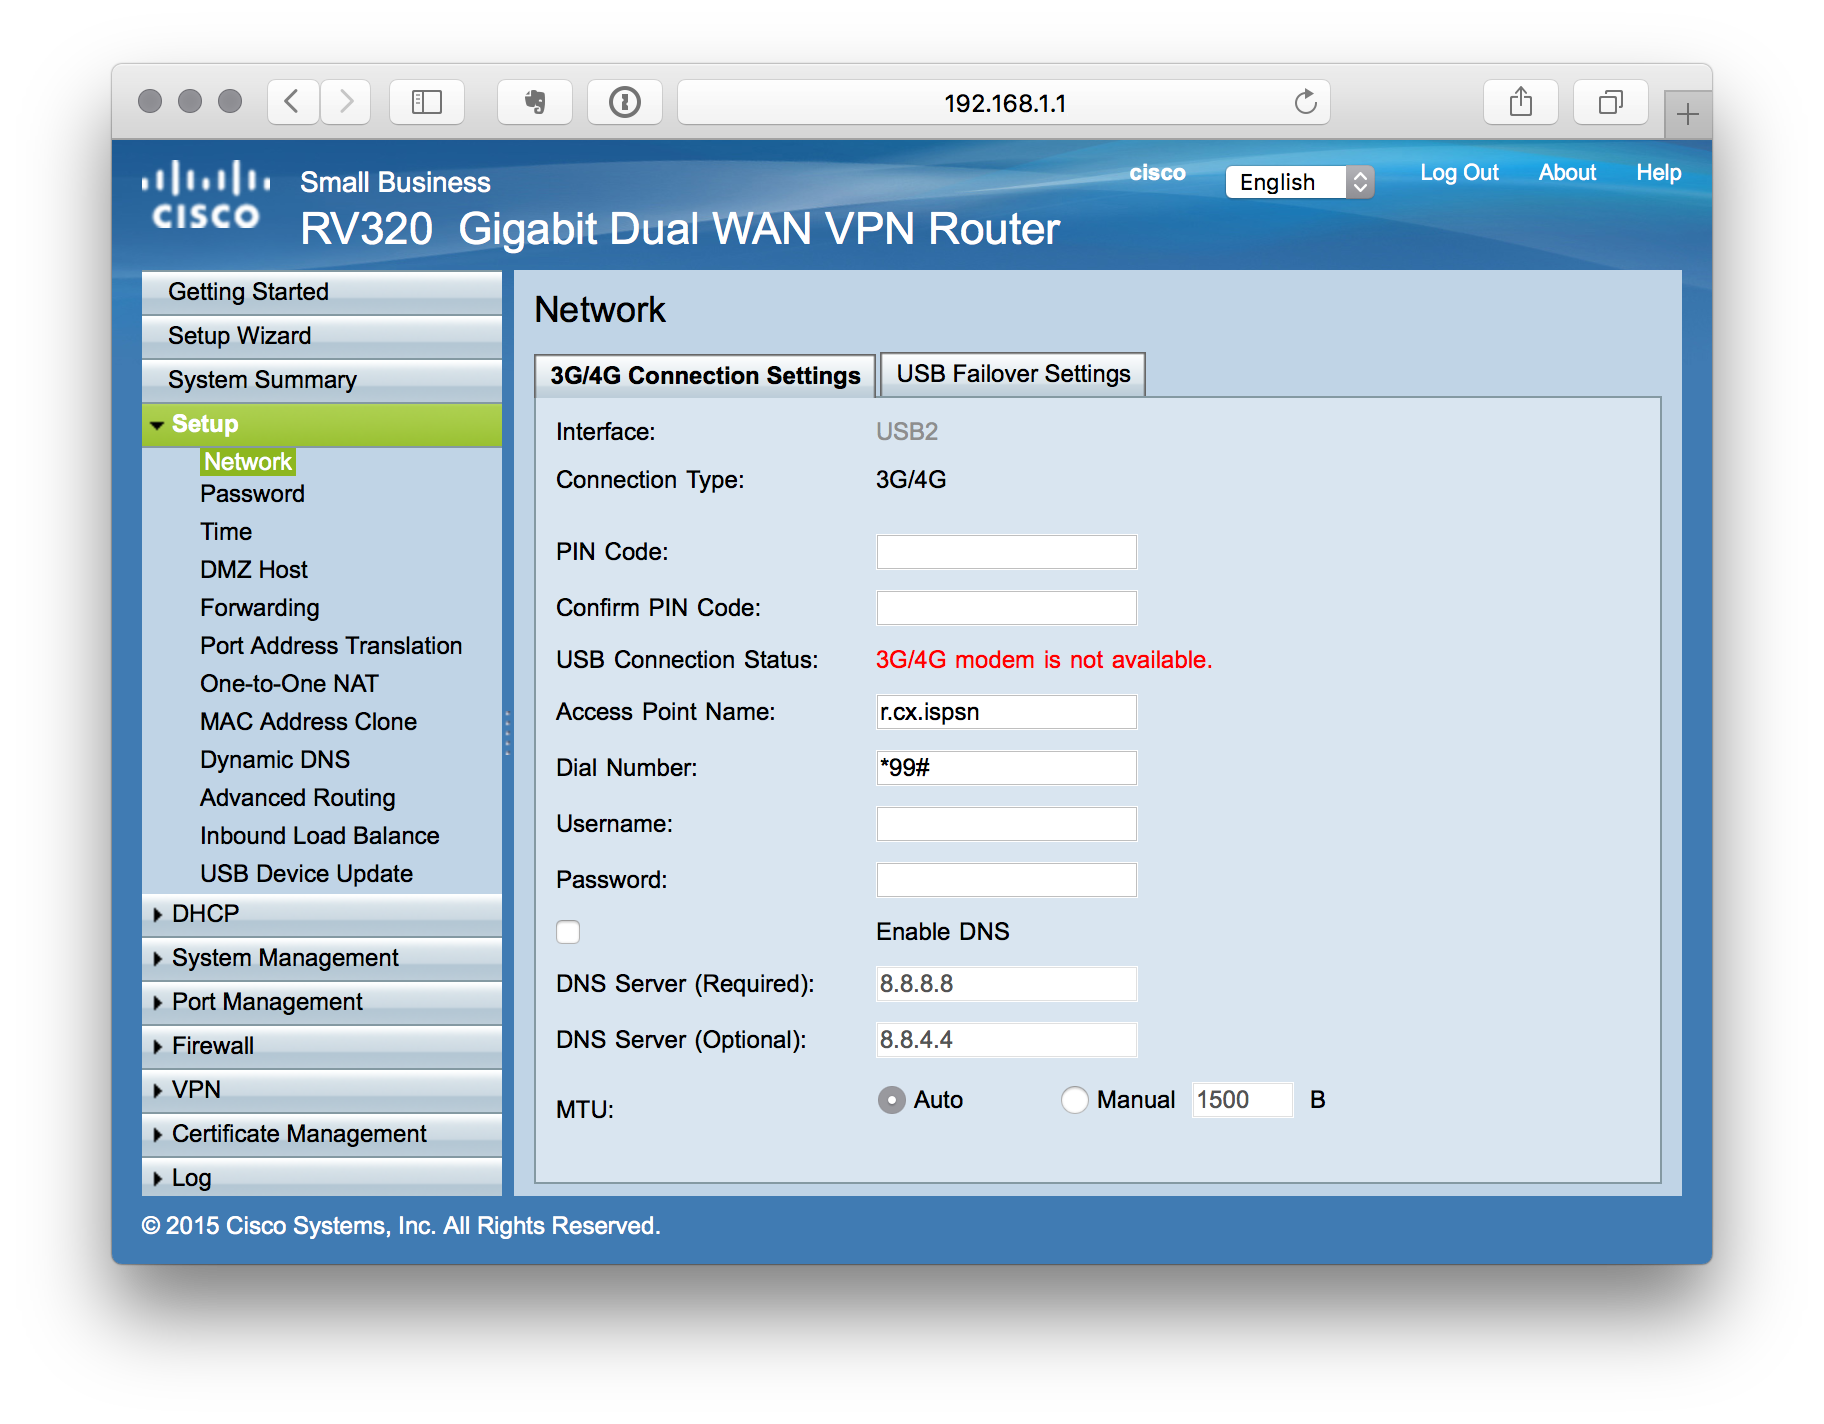Click the Confirm PIN Code field

pos(1007,608)
